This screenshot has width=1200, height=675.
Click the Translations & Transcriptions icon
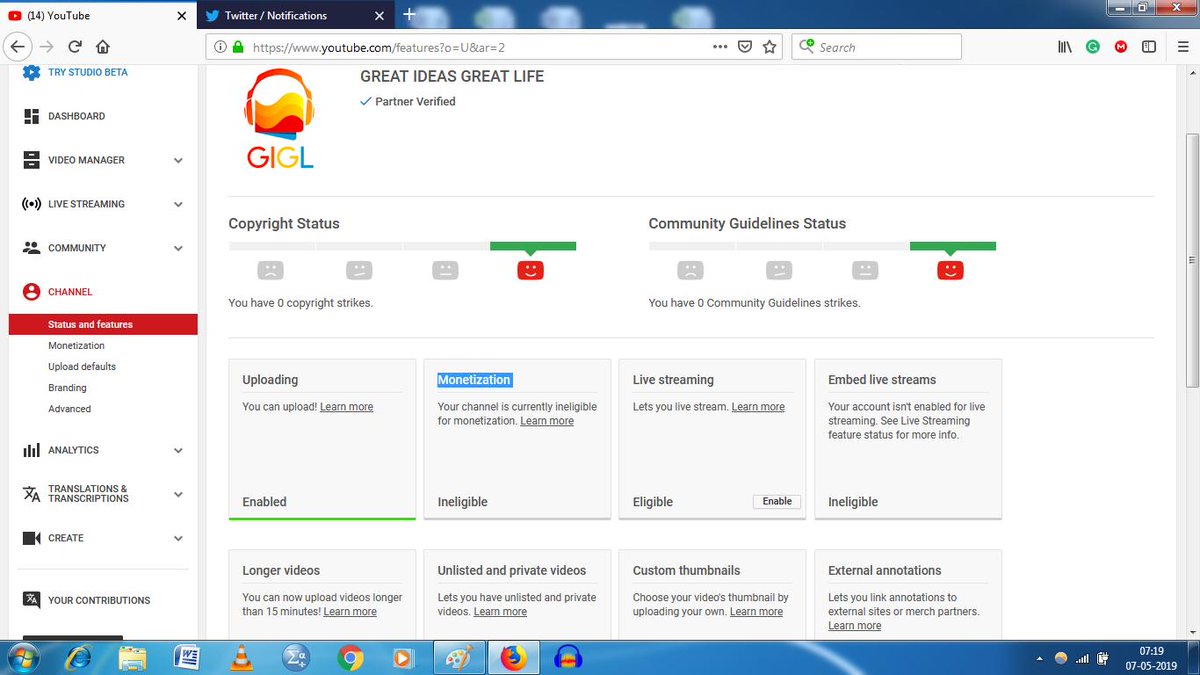[31, 494]
